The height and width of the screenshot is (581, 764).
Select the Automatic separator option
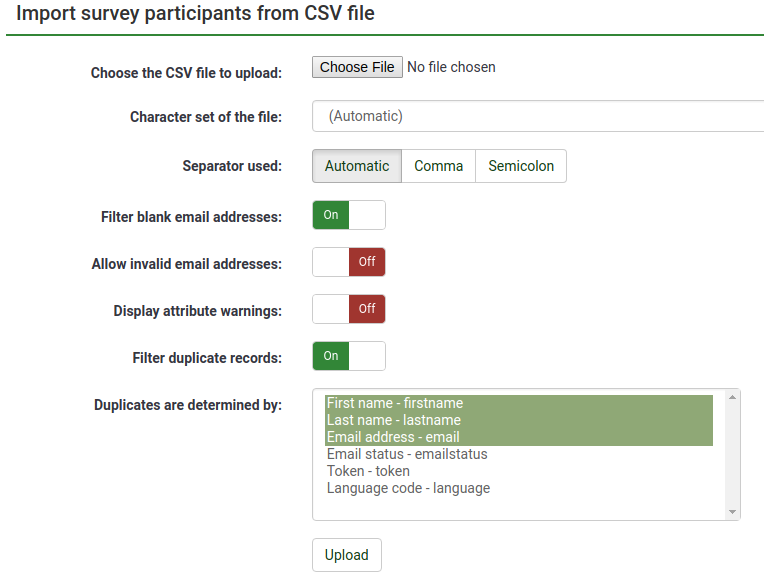pyautogui.click(x=357, y=166)
